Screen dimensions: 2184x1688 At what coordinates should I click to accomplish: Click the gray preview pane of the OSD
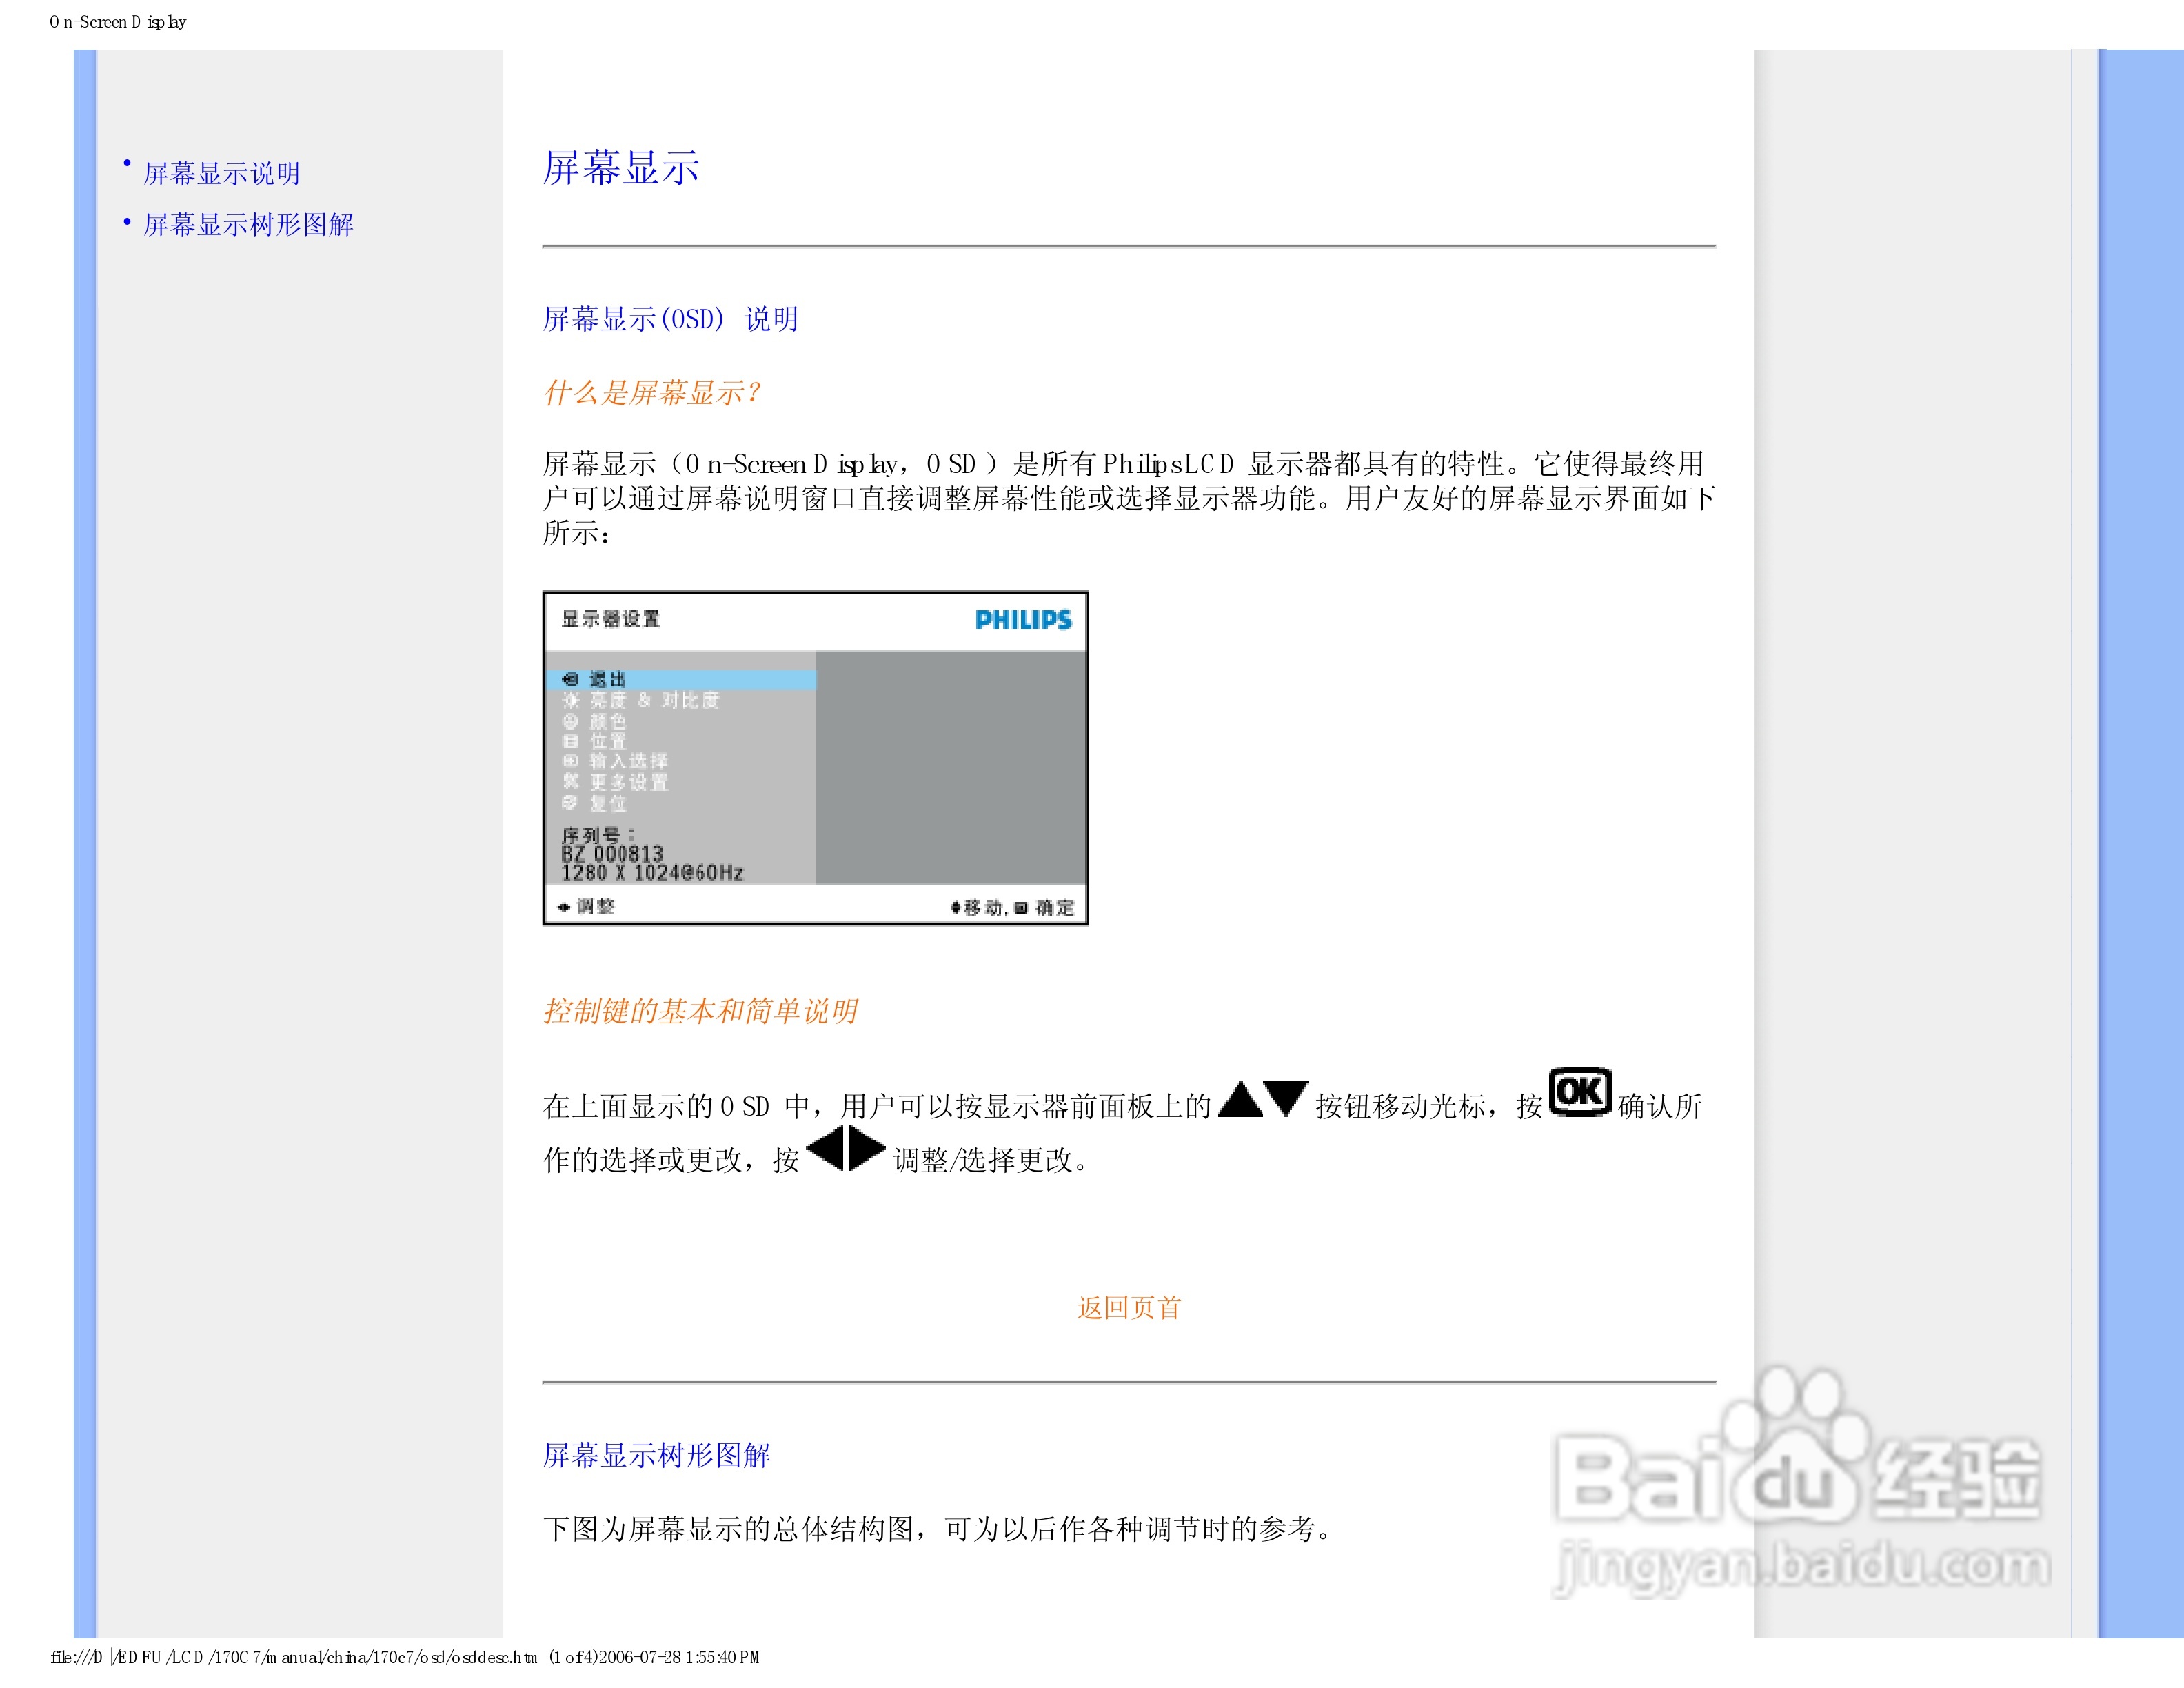click(x=950, y=767)
